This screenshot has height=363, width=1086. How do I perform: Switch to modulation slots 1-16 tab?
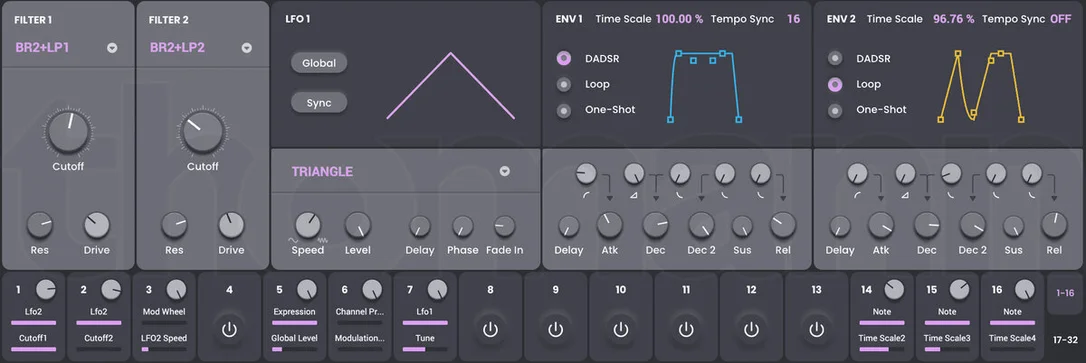[1065, 293]
